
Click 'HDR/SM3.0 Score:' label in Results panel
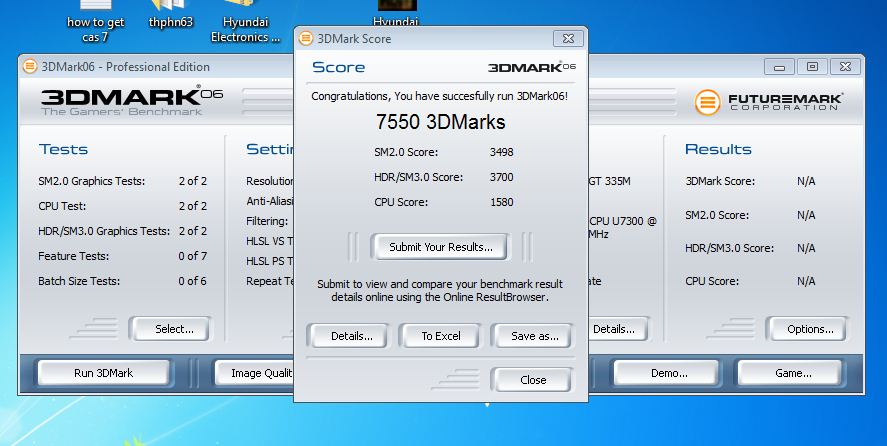(x=730, y=248)
